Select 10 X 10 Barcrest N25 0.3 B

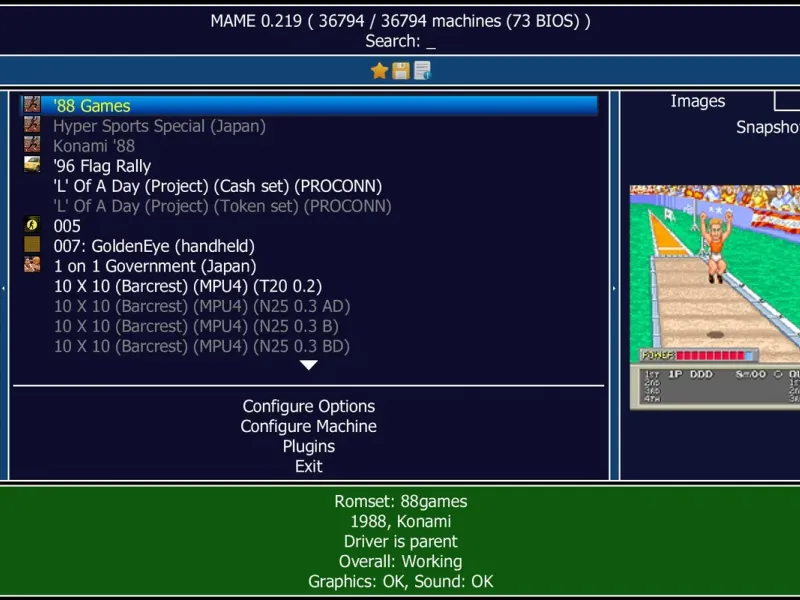[x=196, y=326]
